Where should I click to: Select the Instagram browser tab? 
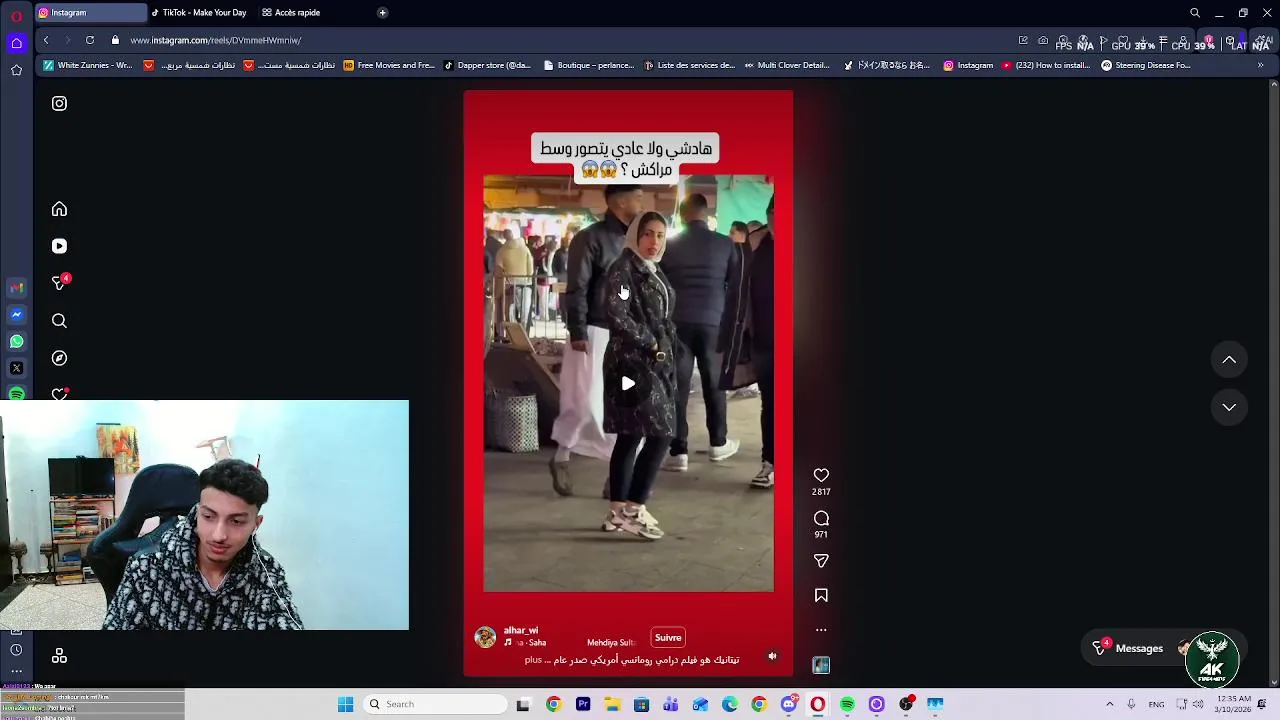point(90,13)
